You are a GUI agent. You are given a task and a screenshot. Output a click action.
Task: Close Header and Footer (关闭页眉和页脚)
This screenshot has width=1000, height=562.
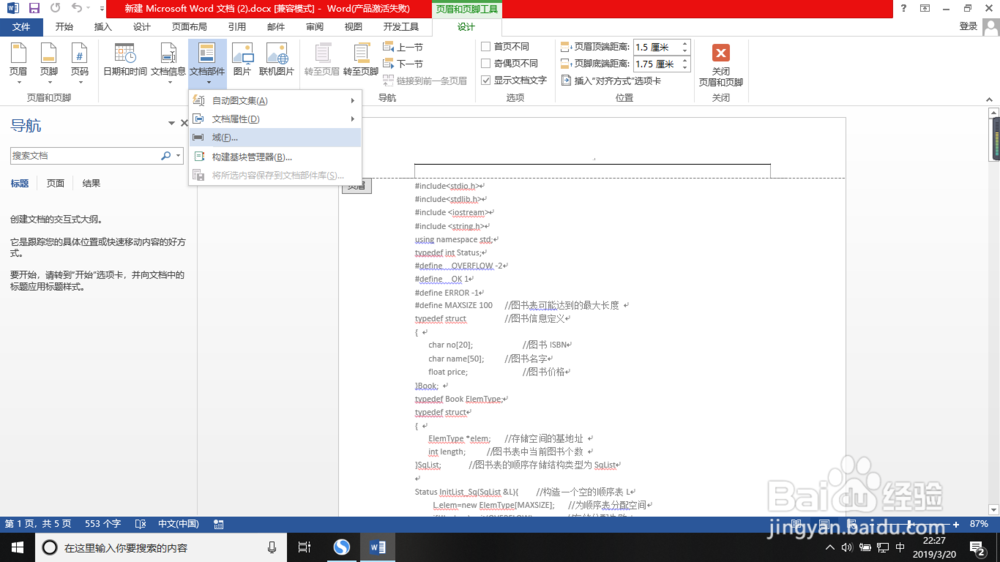pyautogui.click(x=721, y=64)
